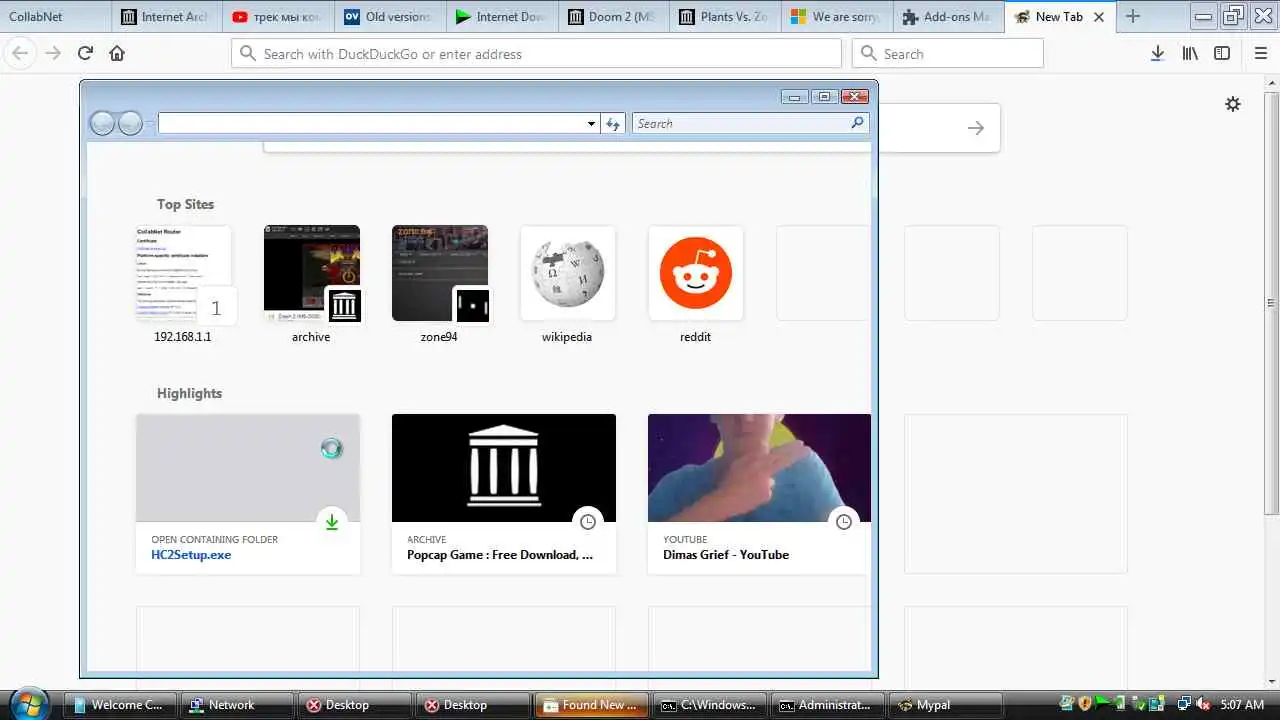The height and width of the screenshot is (720, 1280).
Task: Go forward using inner window forward button
Action: tap(131, 123)
